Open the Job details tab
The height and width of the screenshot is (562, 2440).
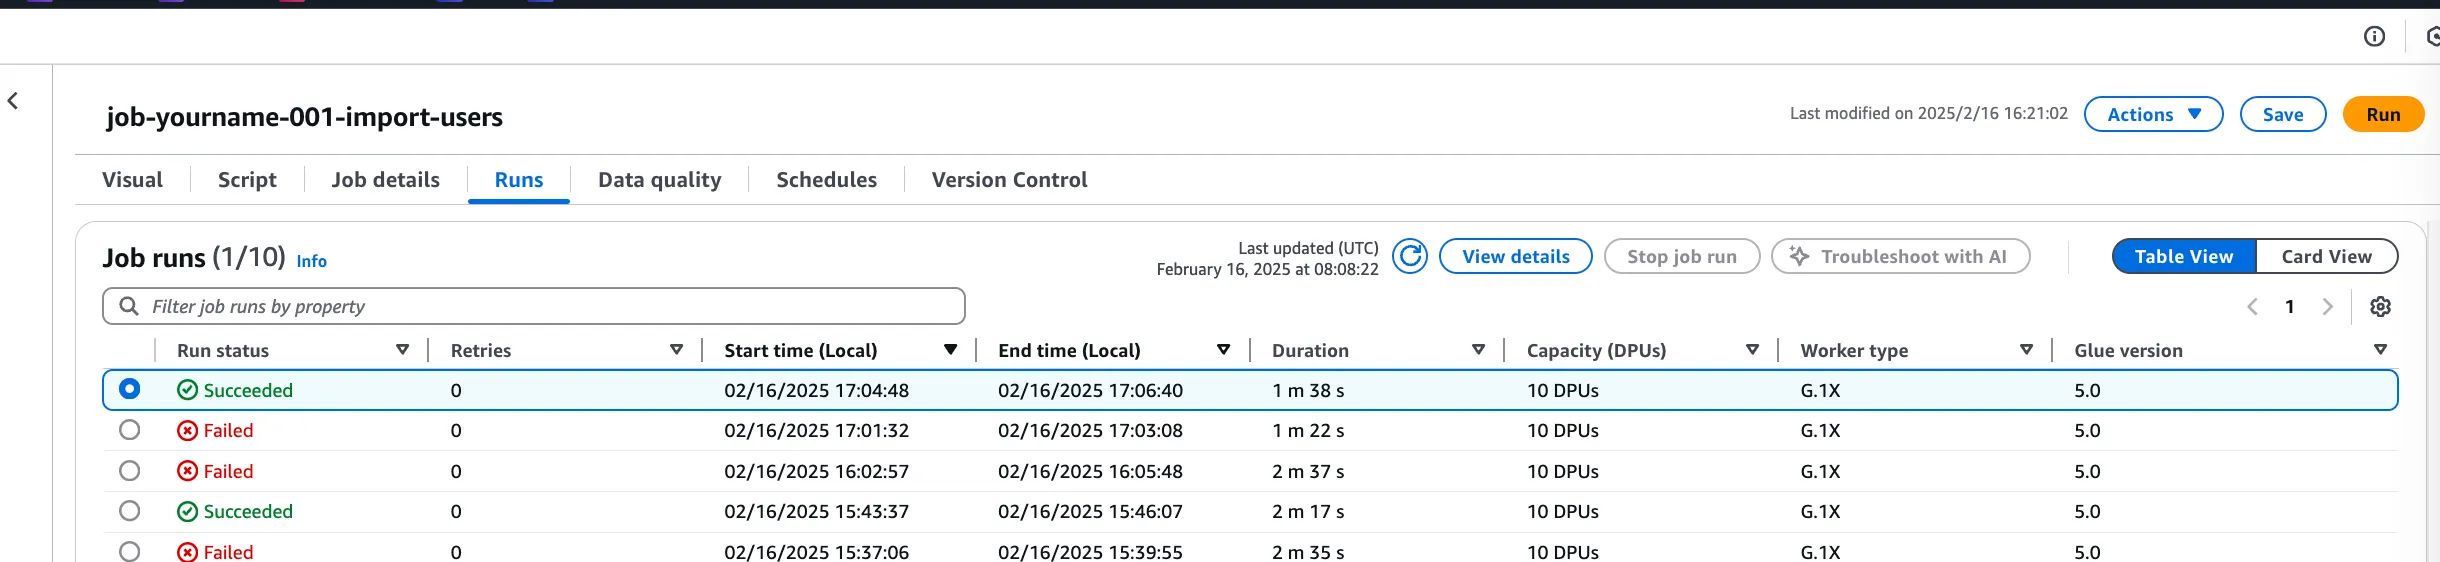(x=385, y=180)
